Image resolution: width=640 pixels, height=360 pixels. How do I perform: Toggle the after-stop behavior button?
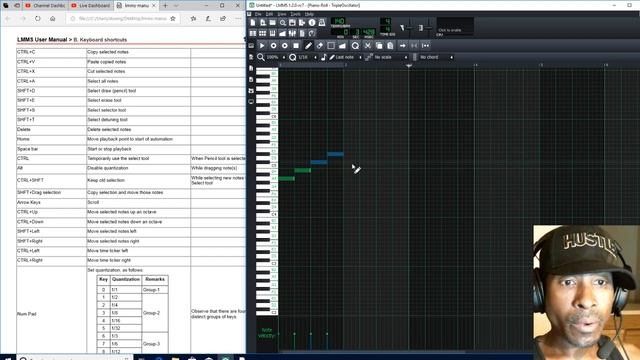point(425,46)
